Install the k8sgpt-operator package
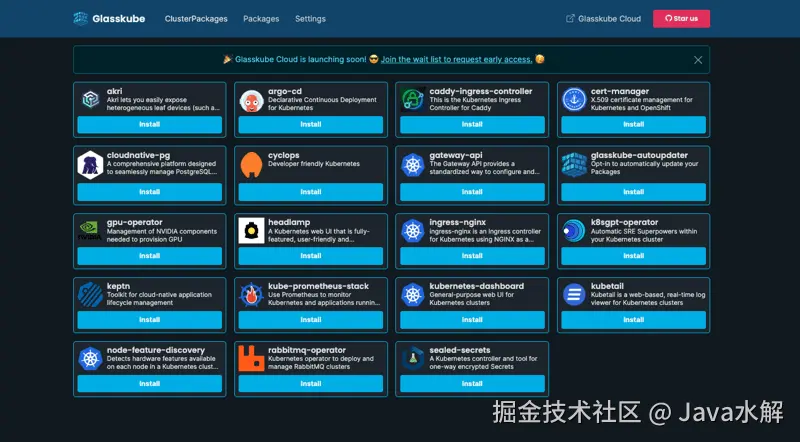This screenshot has width=800, height=442. [634, 256]
